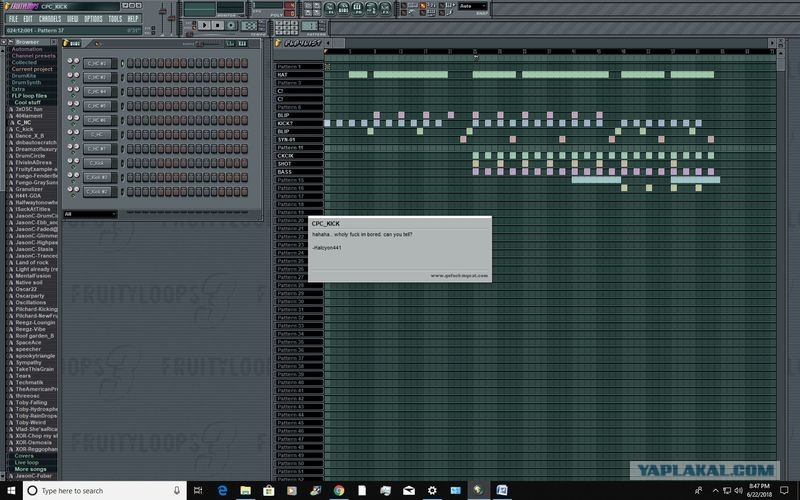
Task: Click Chrome icon in the Windows taskbar
Action: click(339, 490)
